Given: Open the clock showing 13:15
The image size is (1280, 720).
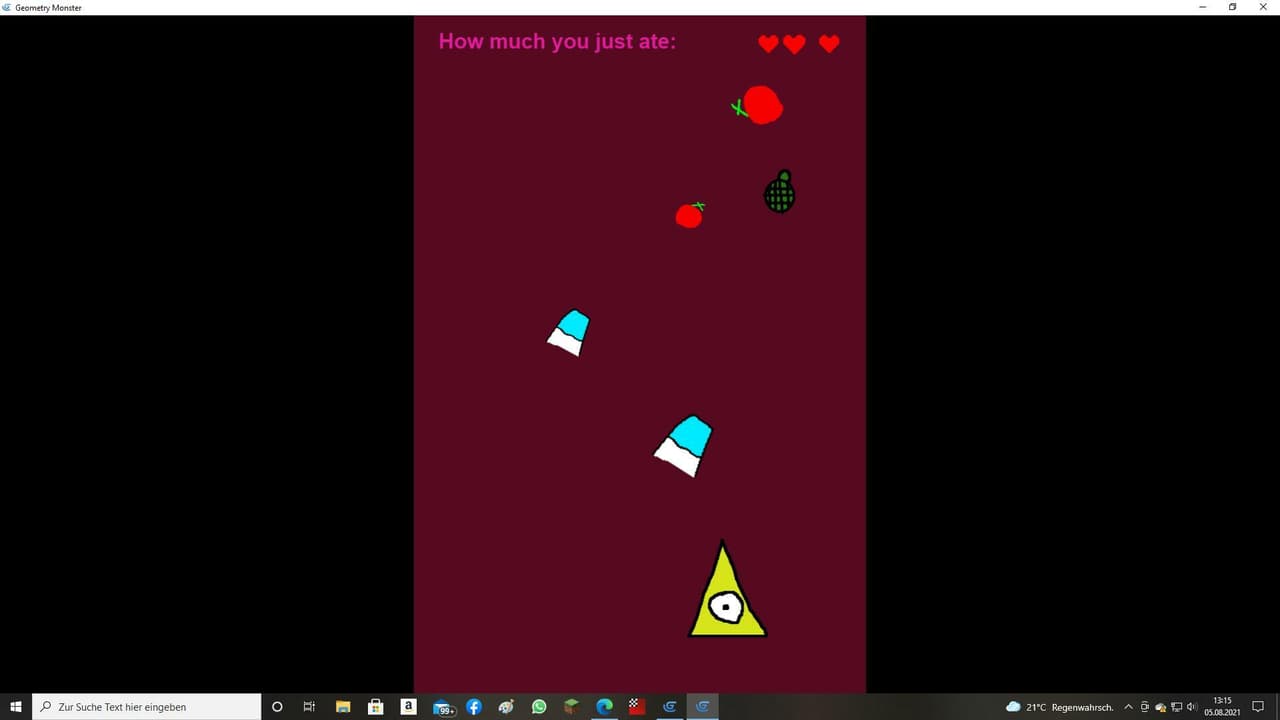Looking at the screenshot, I should pyautogui.click(x=1222, y=707).
